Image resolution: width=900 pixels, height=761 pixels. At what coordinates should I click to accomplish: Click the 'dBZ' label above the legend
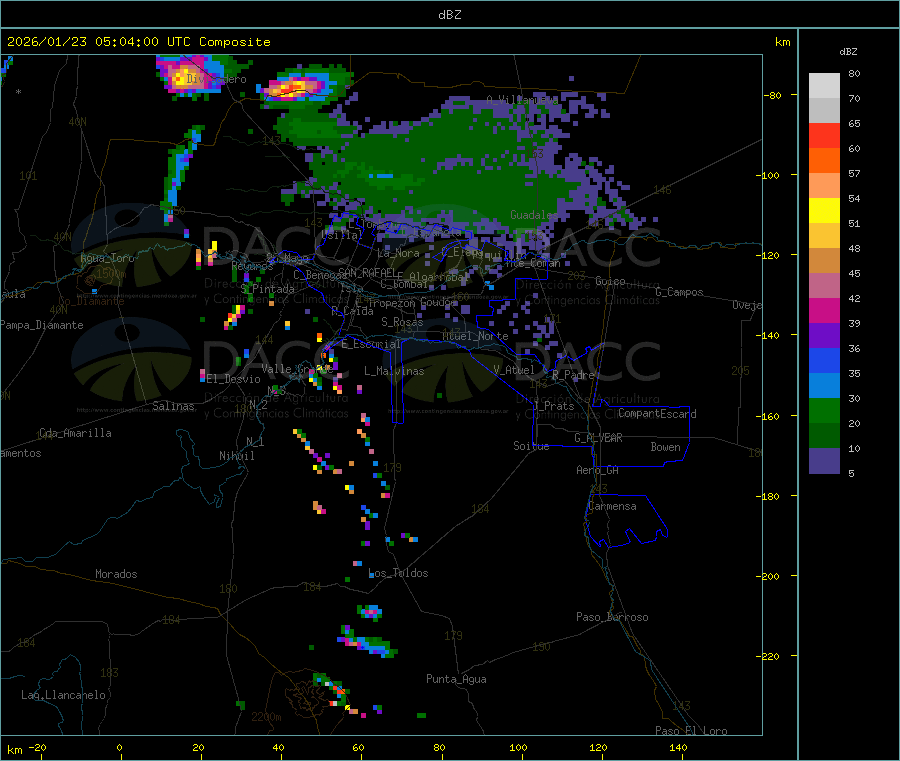(x=848, y=52)
